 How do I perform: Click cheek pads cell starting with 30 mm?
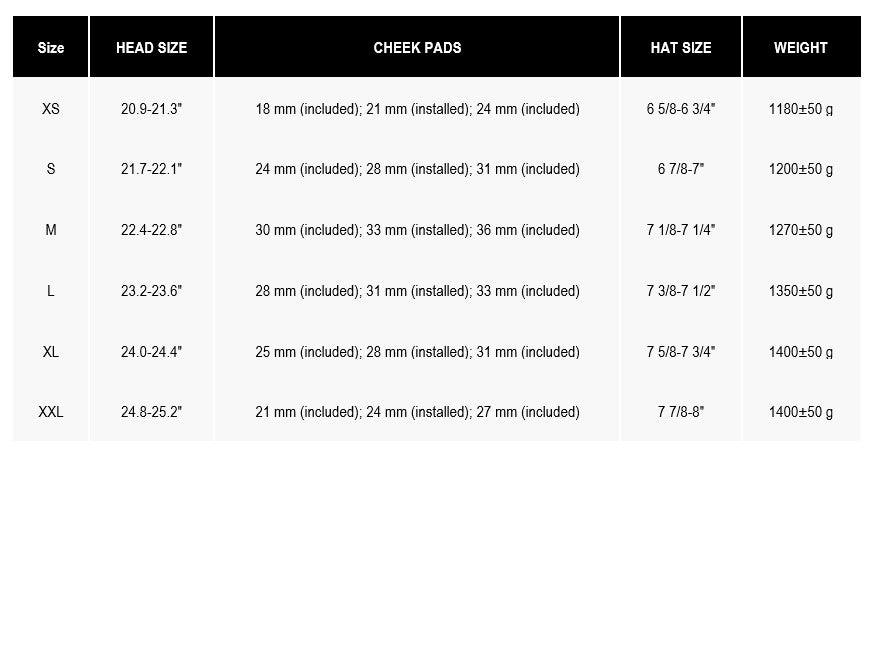417,230
